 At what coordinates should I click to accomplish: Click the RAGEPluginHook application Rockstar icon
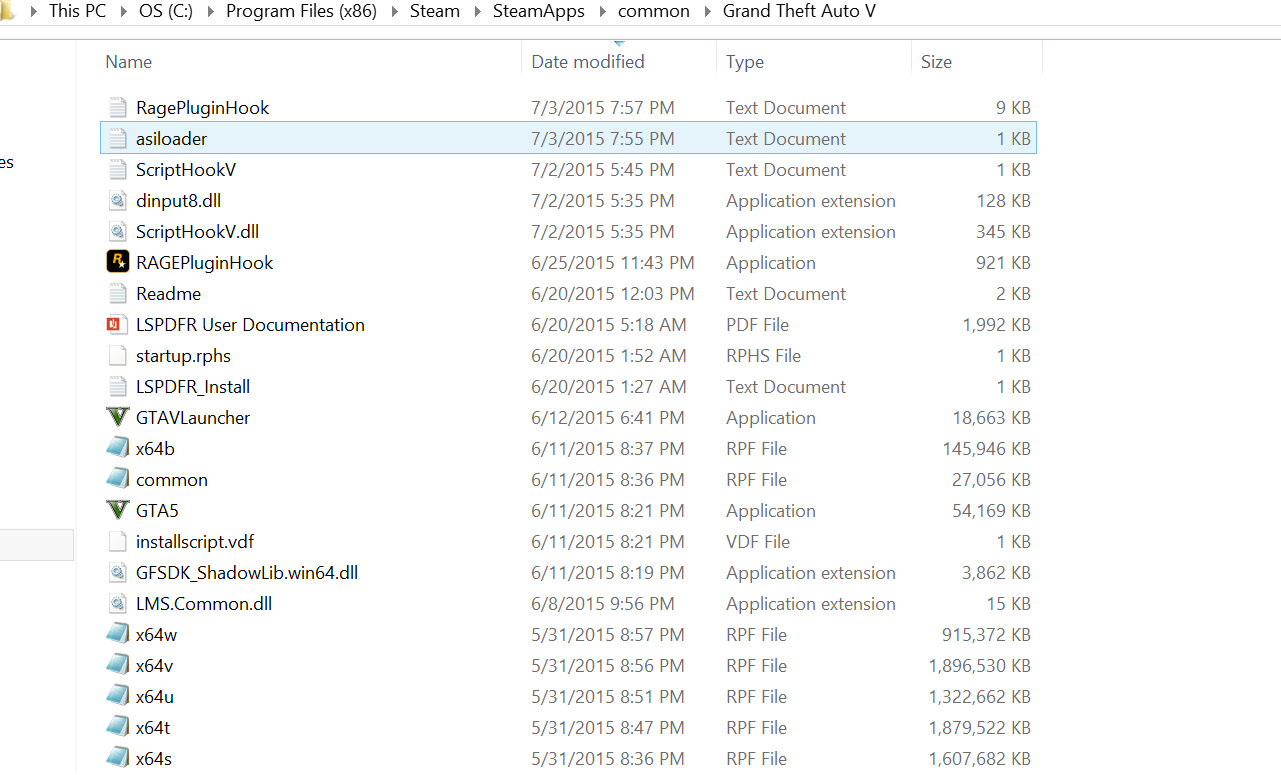click(118, 262)
